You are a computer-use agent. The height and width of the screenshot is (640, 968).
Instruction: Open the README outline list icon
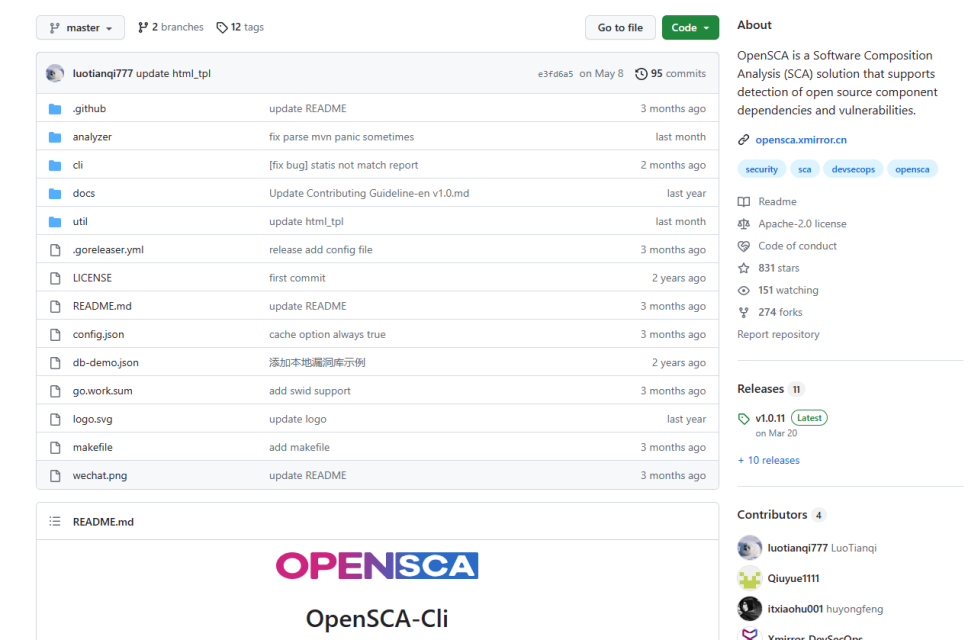click(55, 522)
